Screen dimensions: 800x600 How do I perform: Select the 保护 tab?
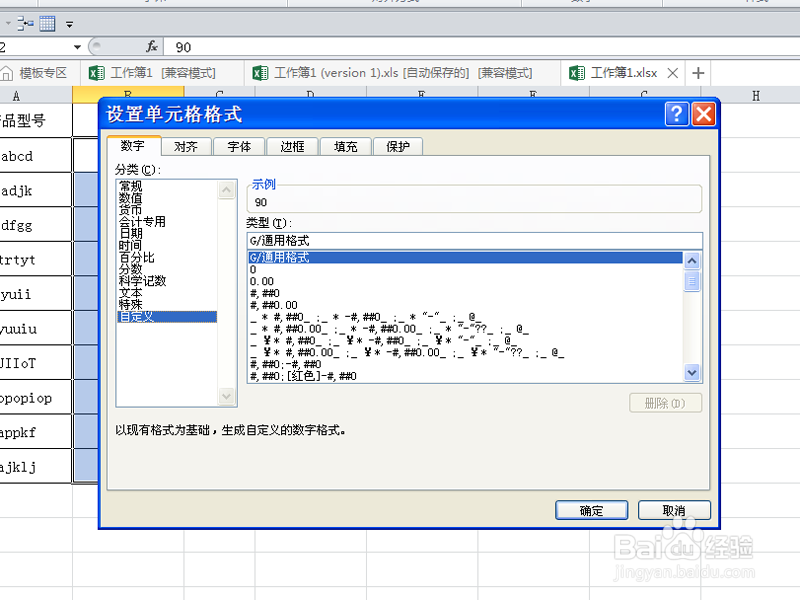click(x=398, y=146)
